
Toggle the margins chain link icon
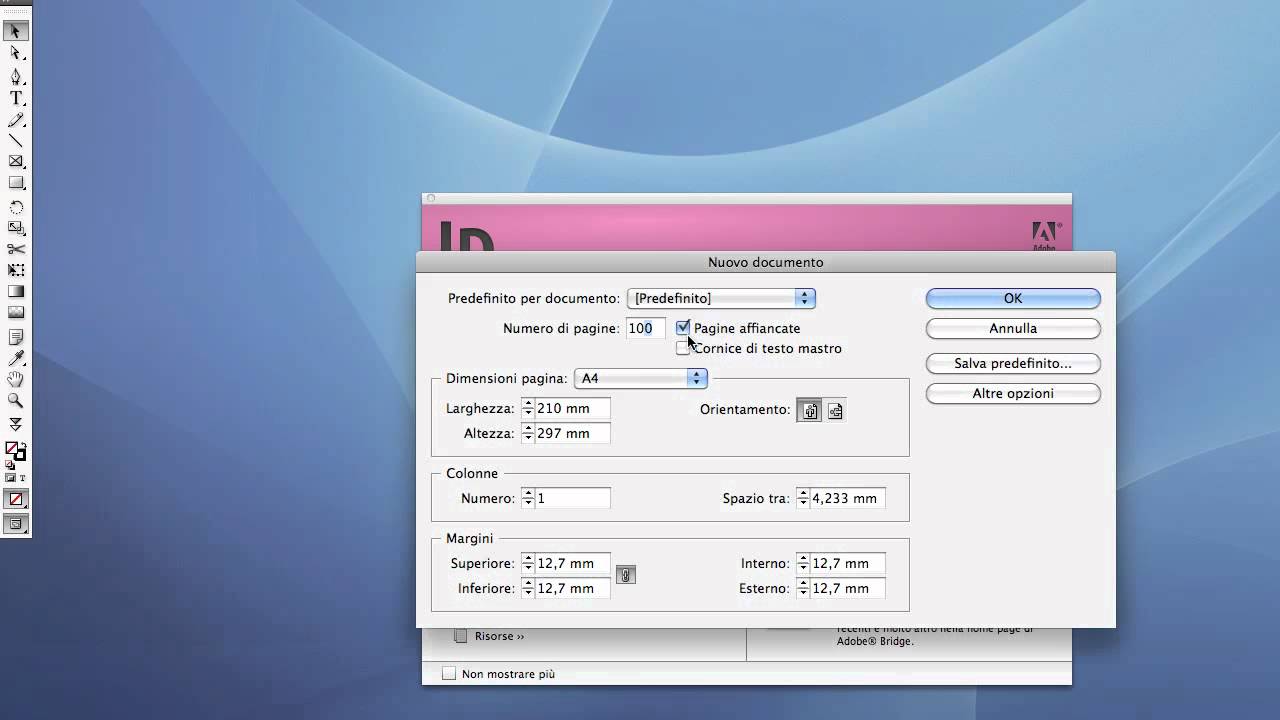[x=625, y=575]
